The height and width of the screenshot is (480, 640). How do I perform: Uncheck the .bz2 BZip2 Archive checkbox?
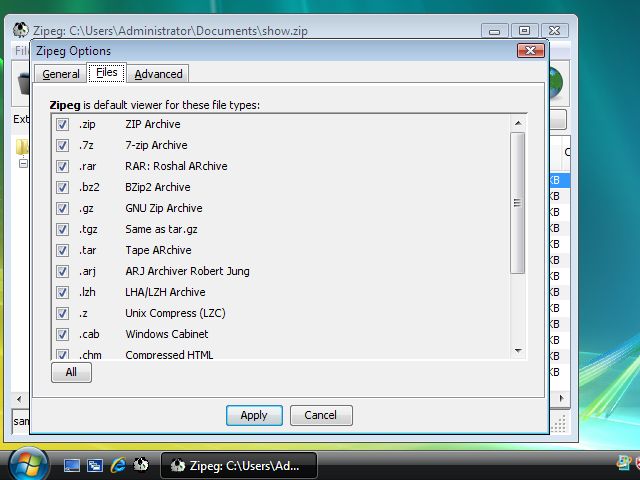pyautogui.click(x=62, y=187)
